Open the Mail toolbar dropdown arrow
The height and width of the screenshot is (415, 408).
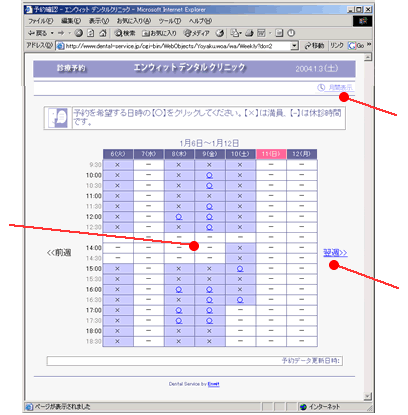(x=240, y=33)
